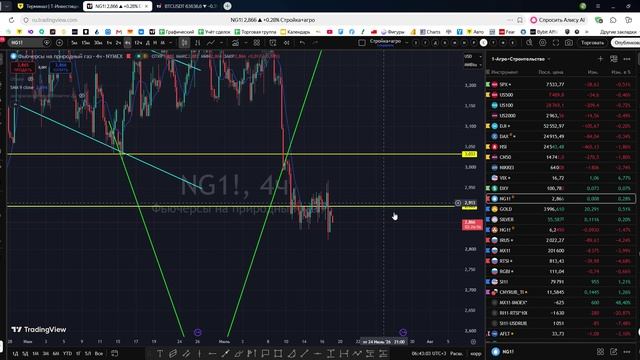
Task: Open the go-to-date calendar icon
Action: [x=115, y=353]
